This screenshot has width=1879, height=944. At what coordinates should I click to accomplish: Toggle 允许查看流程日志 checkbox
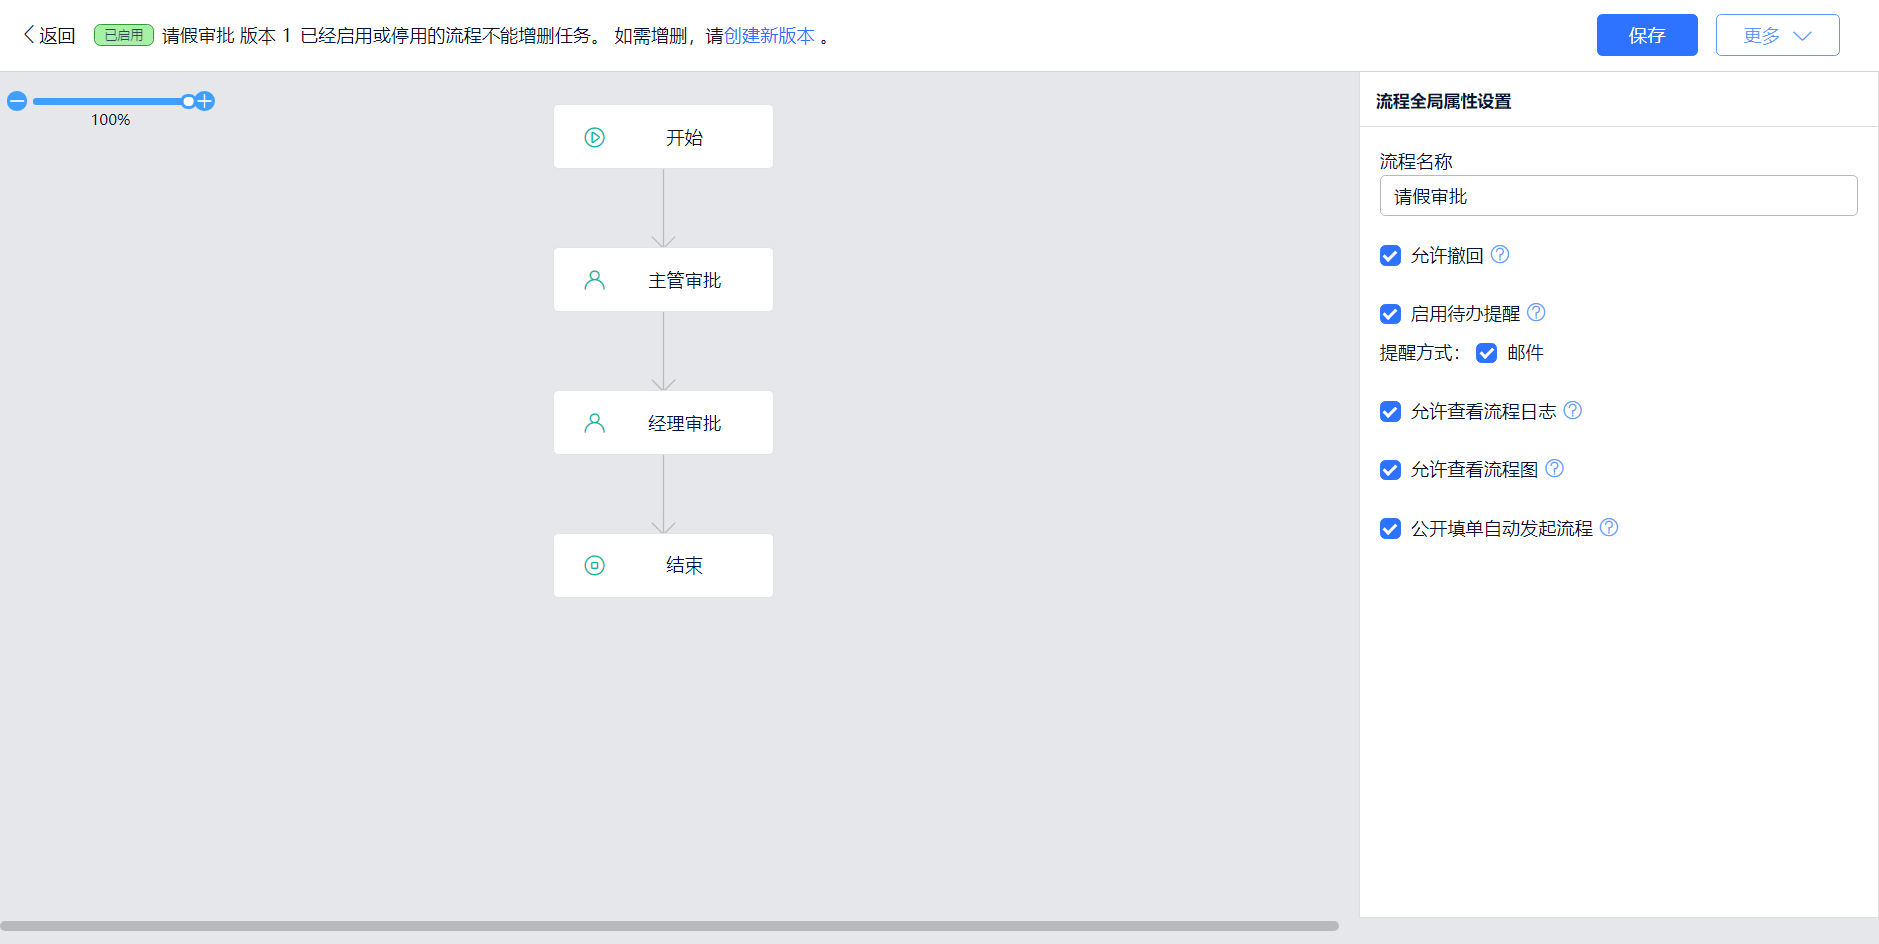(x=1390, y=412)
